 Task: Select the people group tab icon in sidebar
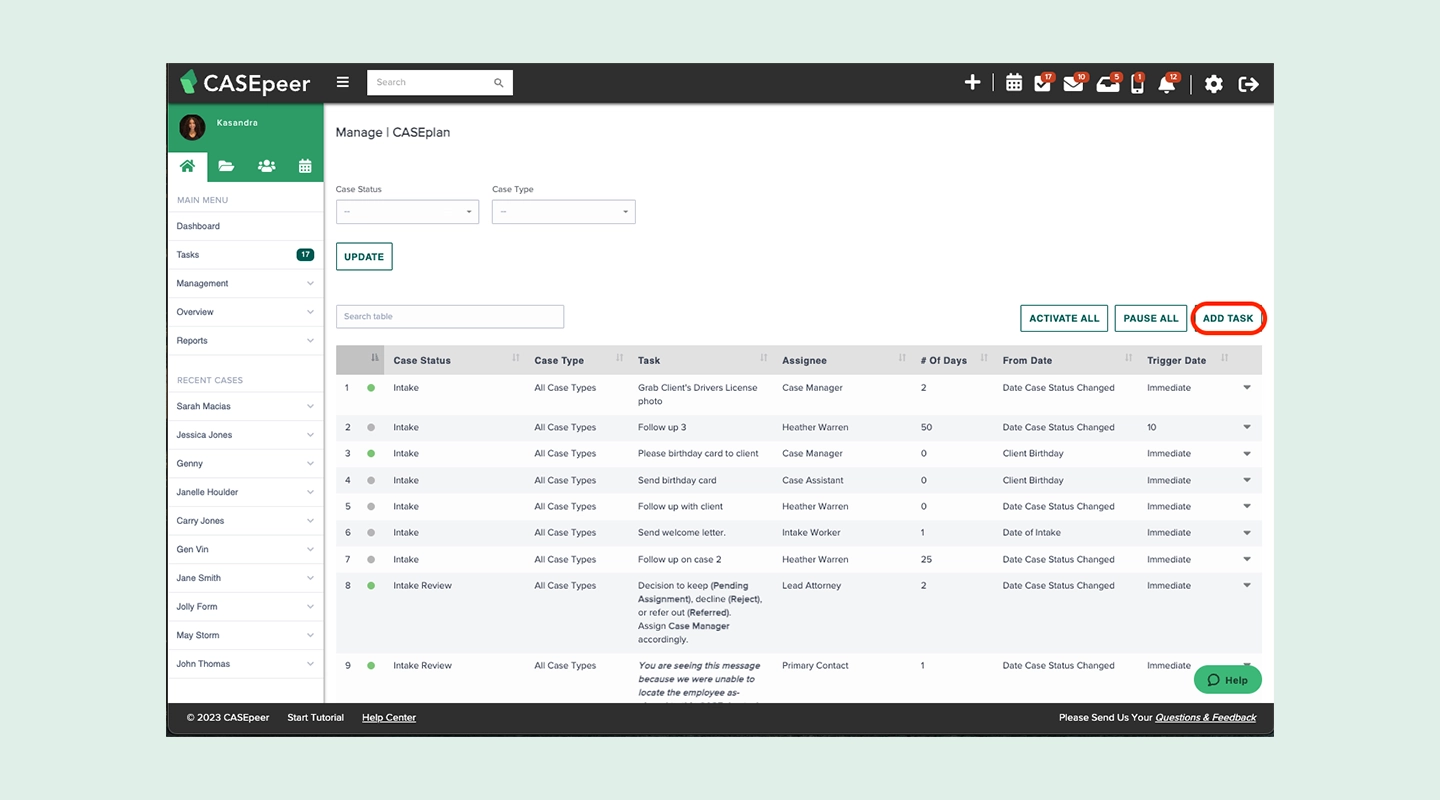point(266,166)
